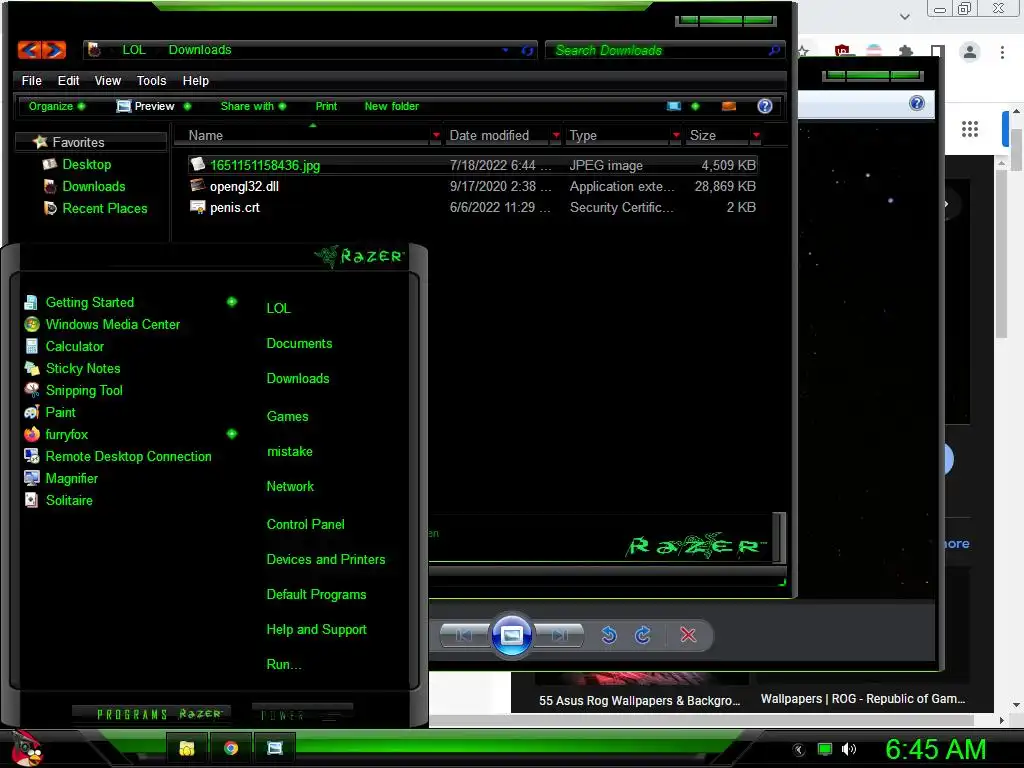Click rotate clockwise in photo viewer
1024x768 pixels.
coord(643,635)
